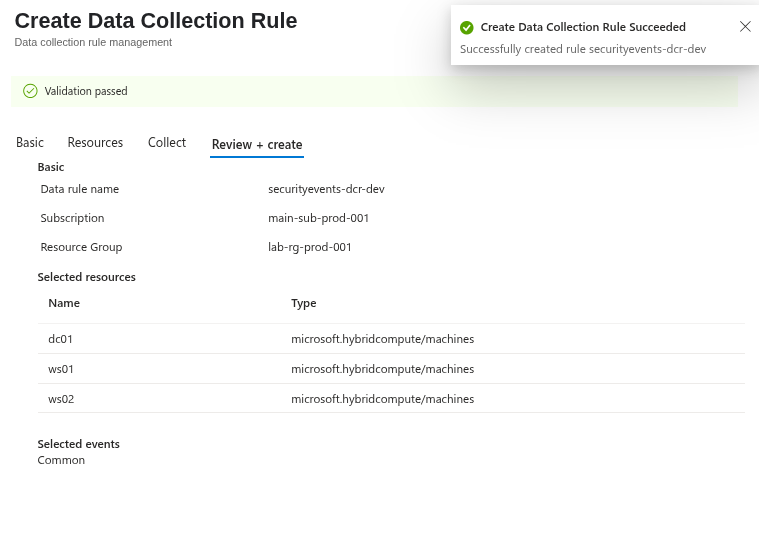759x539 pixels.
Task: Click the green success checkmark icon
Action: (x=467, y=28)
